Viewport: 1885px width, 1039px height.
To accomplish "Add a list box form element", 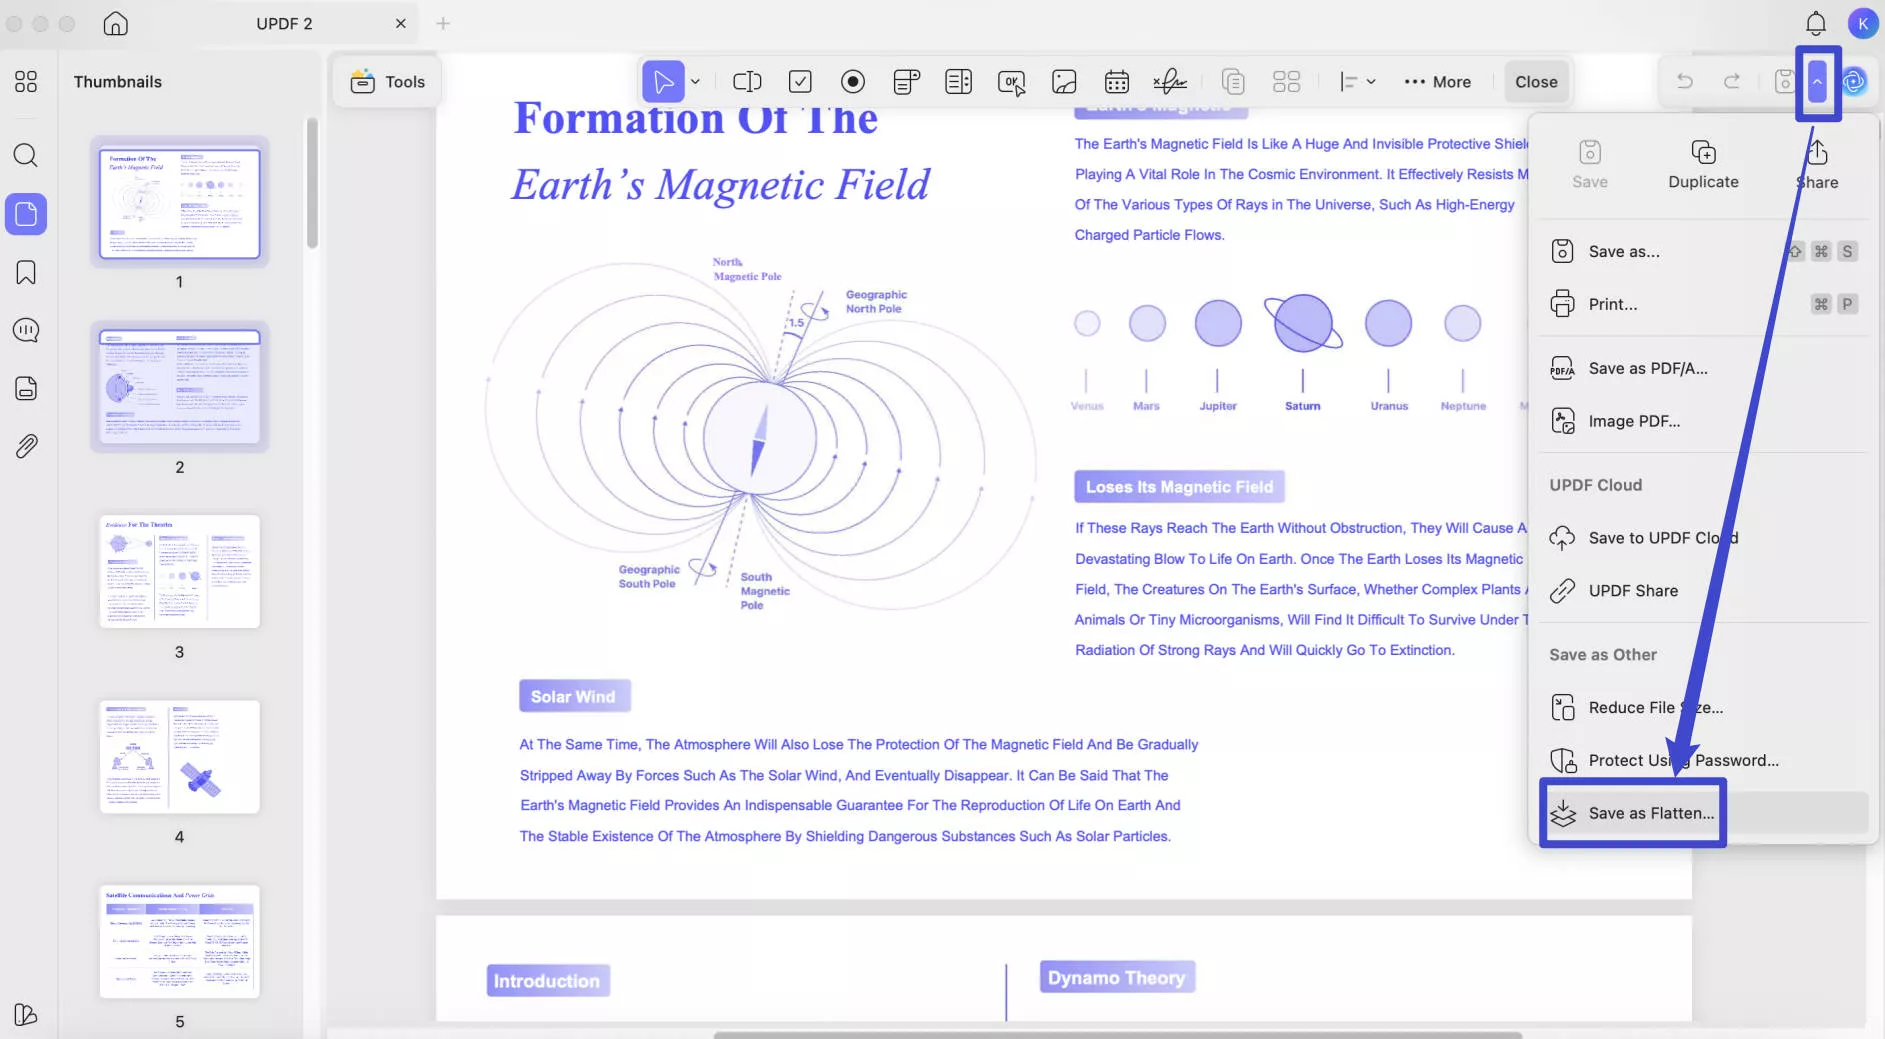I will pyautogui.click(x=958, y=82).
